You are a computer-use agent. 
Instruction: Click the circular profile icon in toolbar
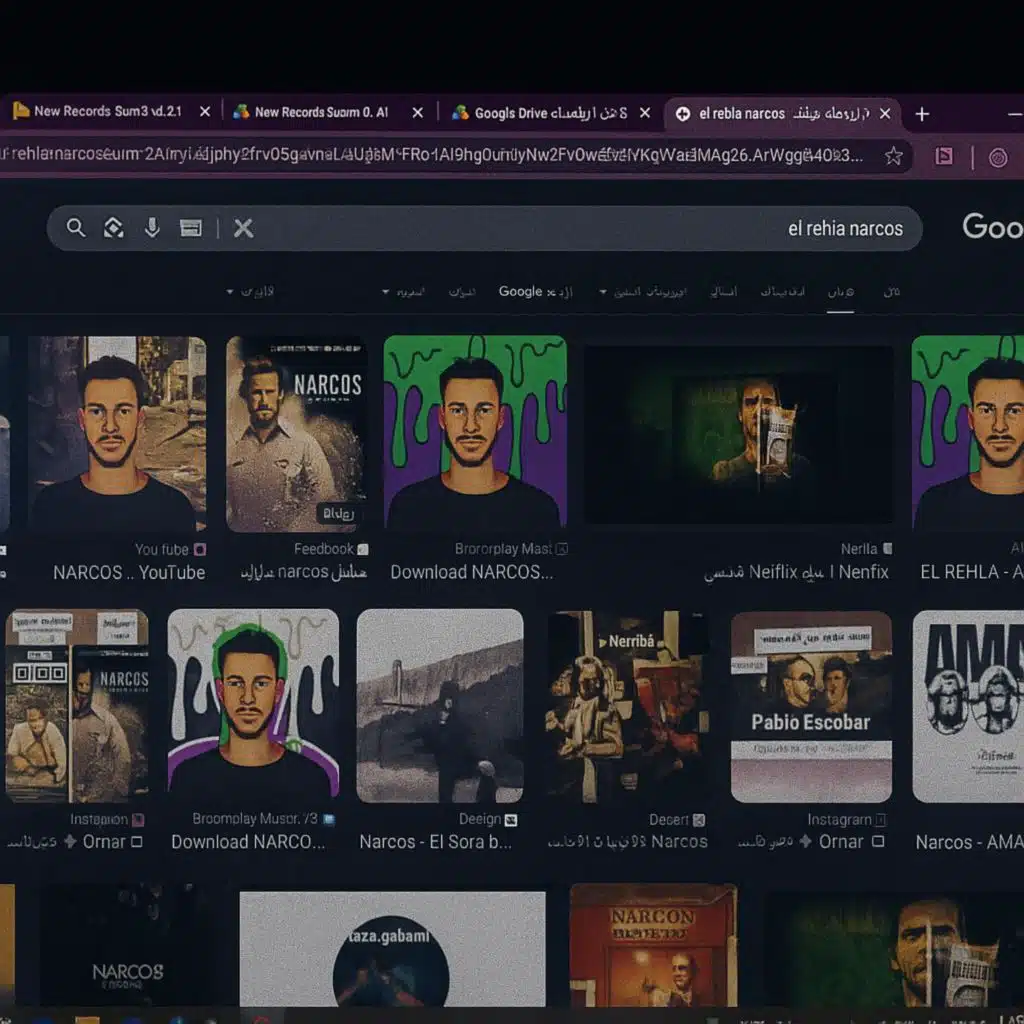point(997,157)
